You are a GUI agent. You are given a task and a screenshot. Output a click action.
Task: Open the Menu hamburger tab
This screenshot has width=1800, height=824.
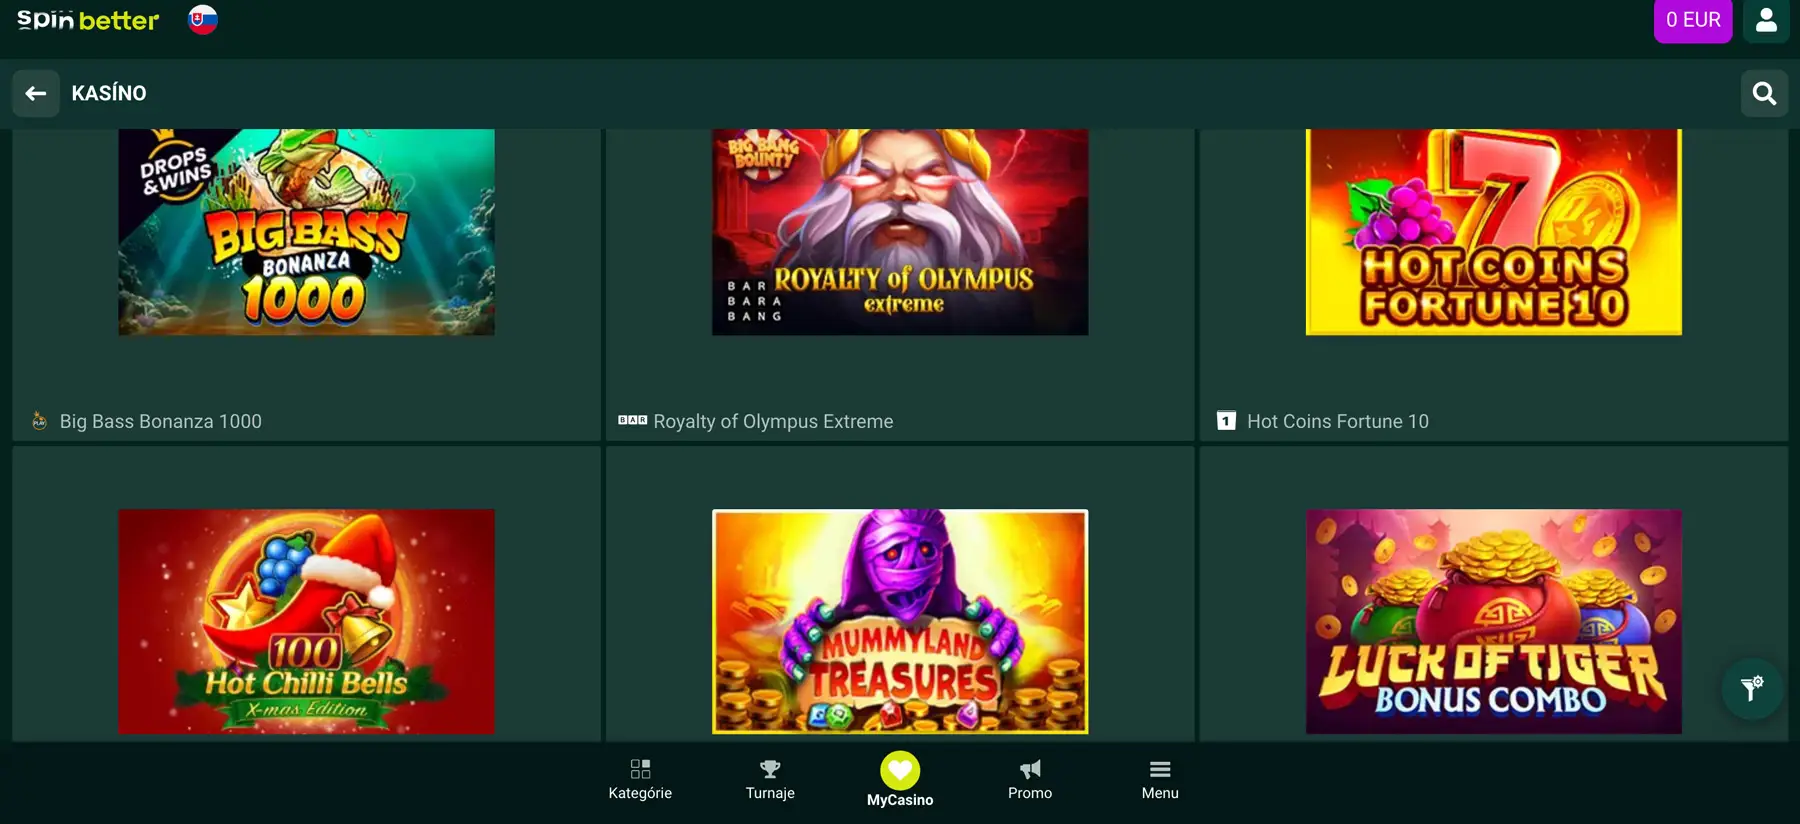[x=1160, y=780]
